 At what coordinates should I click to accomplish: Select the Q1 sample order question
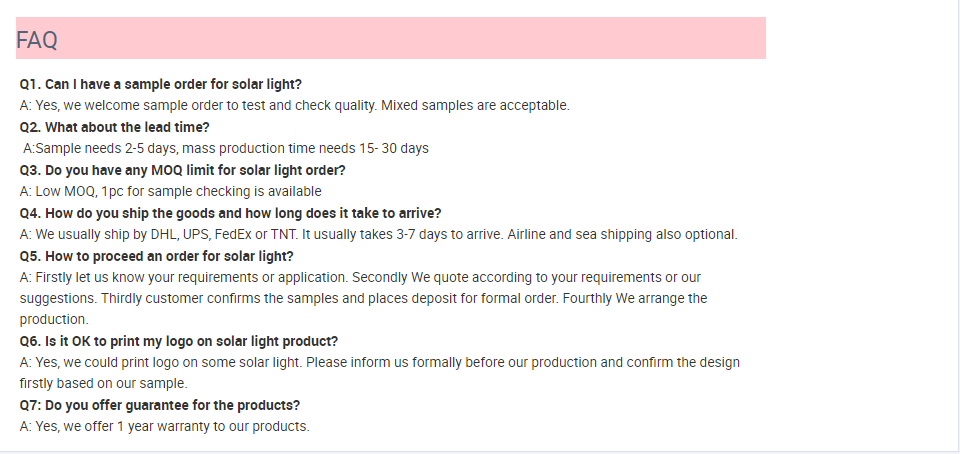pos(160,84)
